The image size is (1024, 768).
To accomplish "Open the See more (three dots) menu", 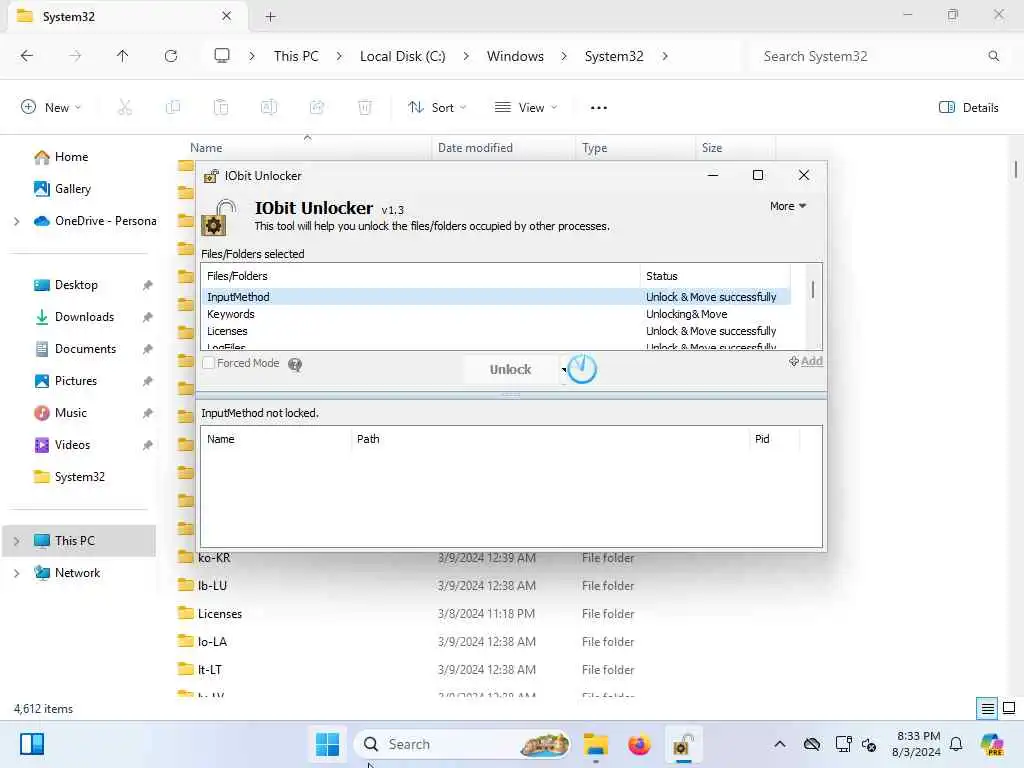I will click(599, 108).
